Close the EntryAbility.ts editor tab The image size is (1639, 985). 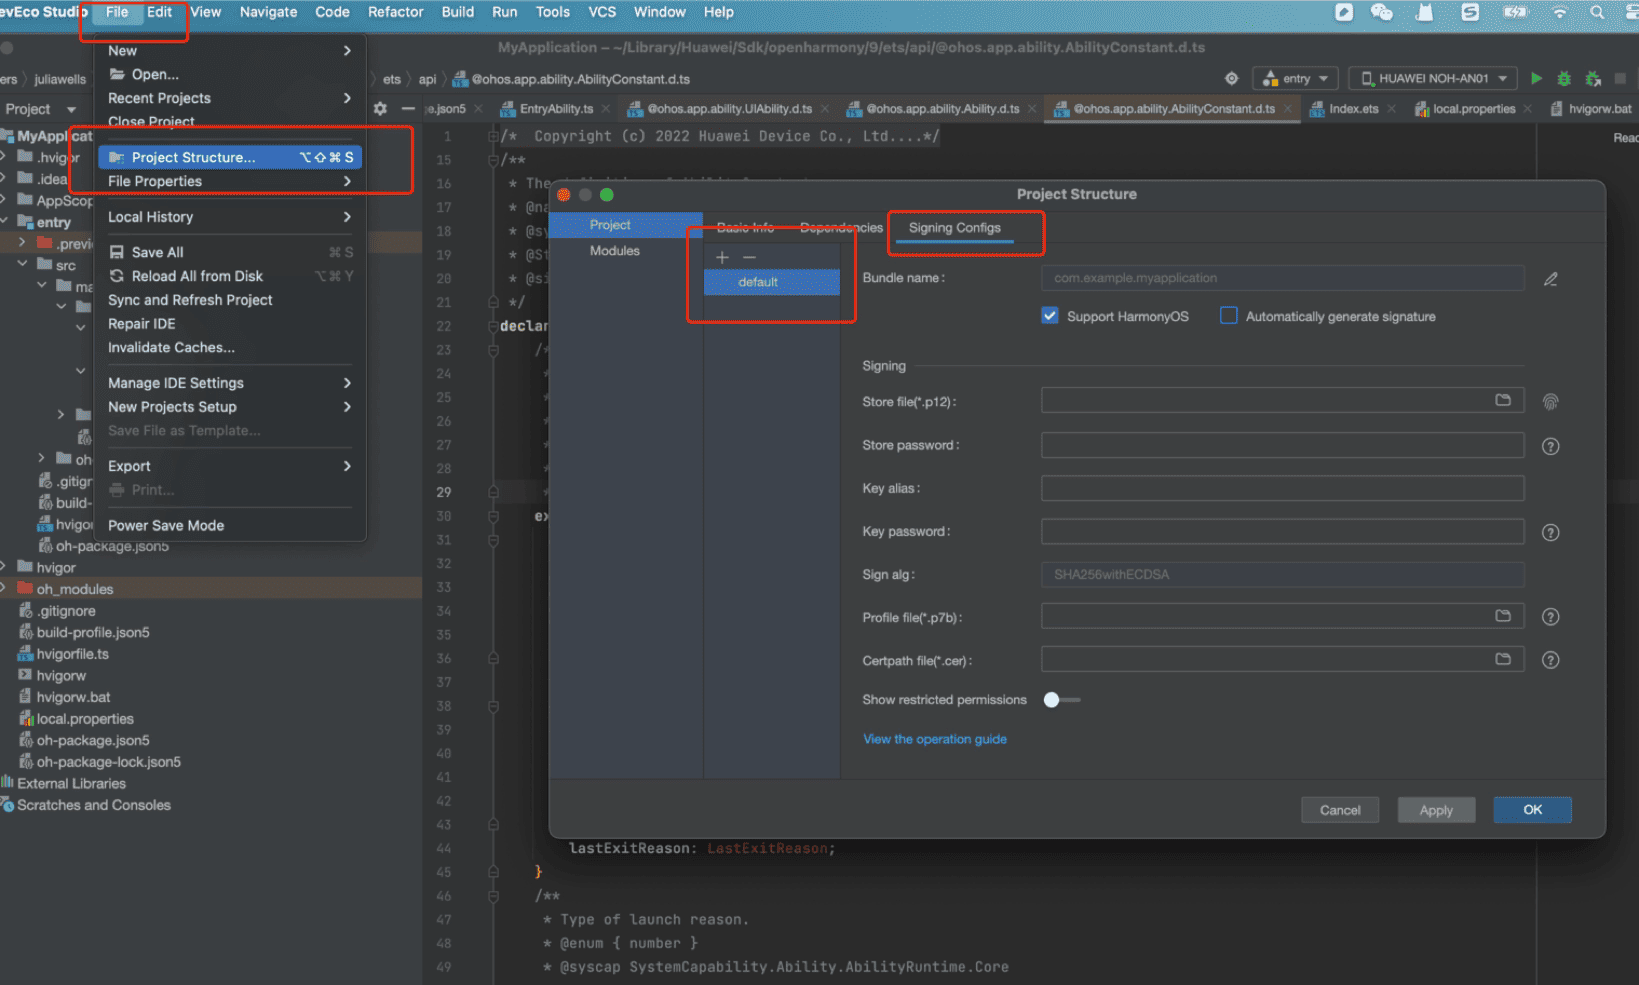606,109
